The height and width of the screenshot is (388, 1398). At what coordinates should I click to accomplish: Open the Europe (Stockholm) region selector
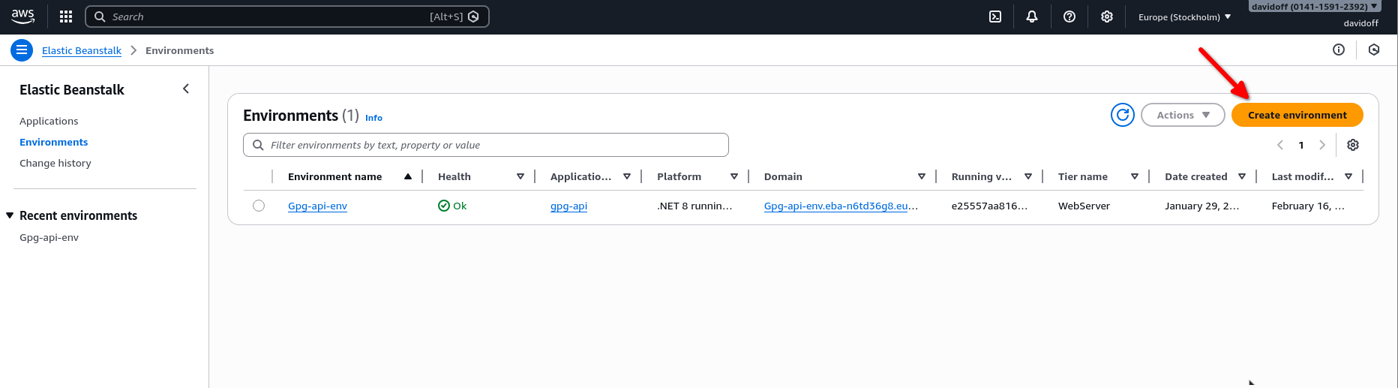1185,16
